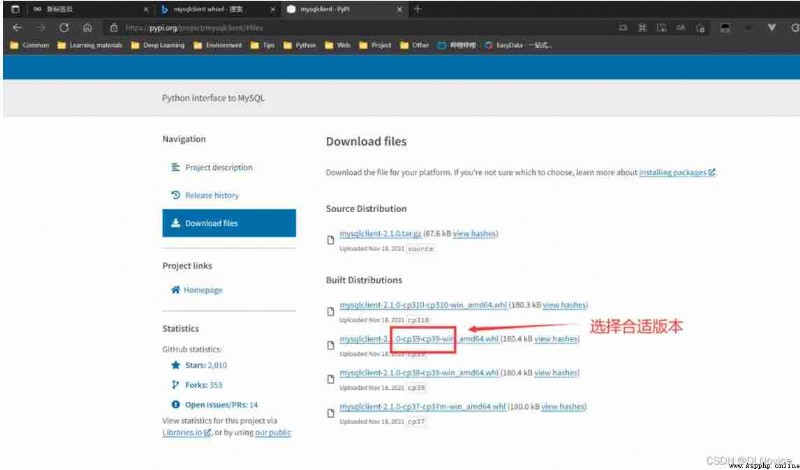Image resolution: width=800 pixels, height=470 pixels.
Task: Download the cp310 win_amd64 wheel
Action: point(423,305)
